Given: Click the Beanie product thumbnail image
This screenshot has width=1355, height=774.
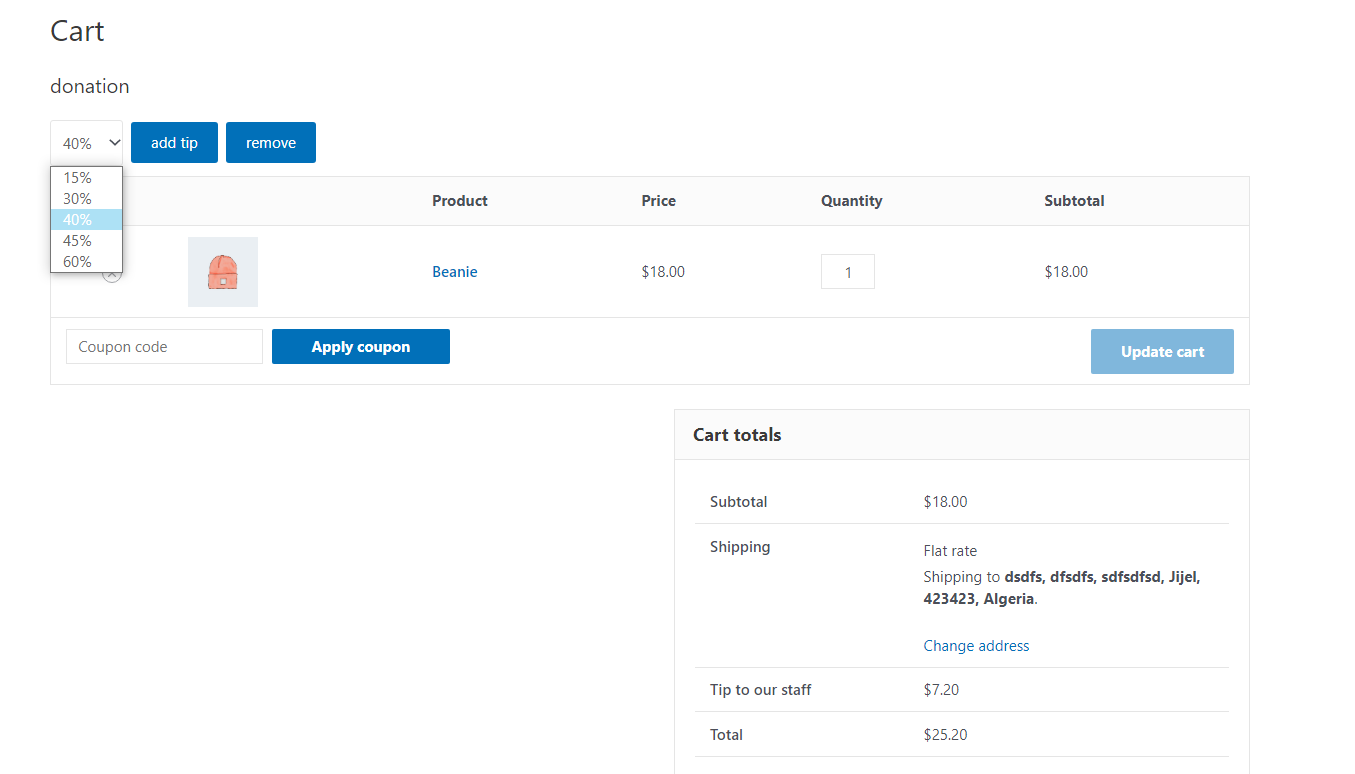Looking at the screenshot, I should 222,271.
